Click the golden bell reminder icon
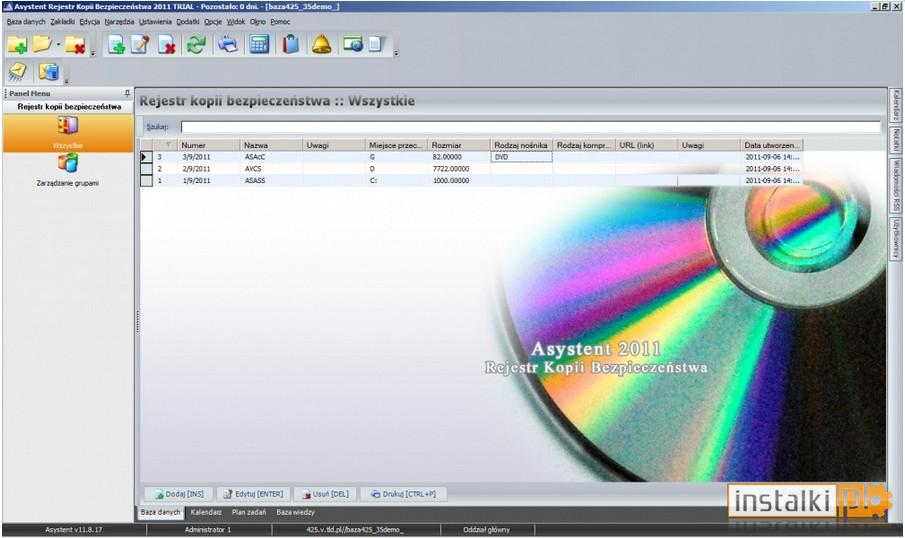Viewport: 905px width, 538px height. [321, 44]
